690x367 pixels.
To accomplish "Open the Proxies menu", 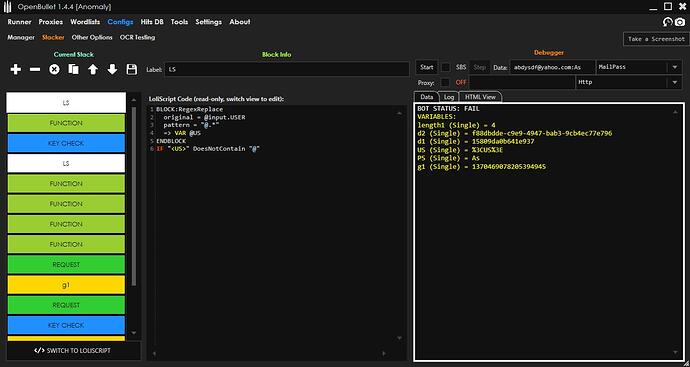I will point(51,22).
